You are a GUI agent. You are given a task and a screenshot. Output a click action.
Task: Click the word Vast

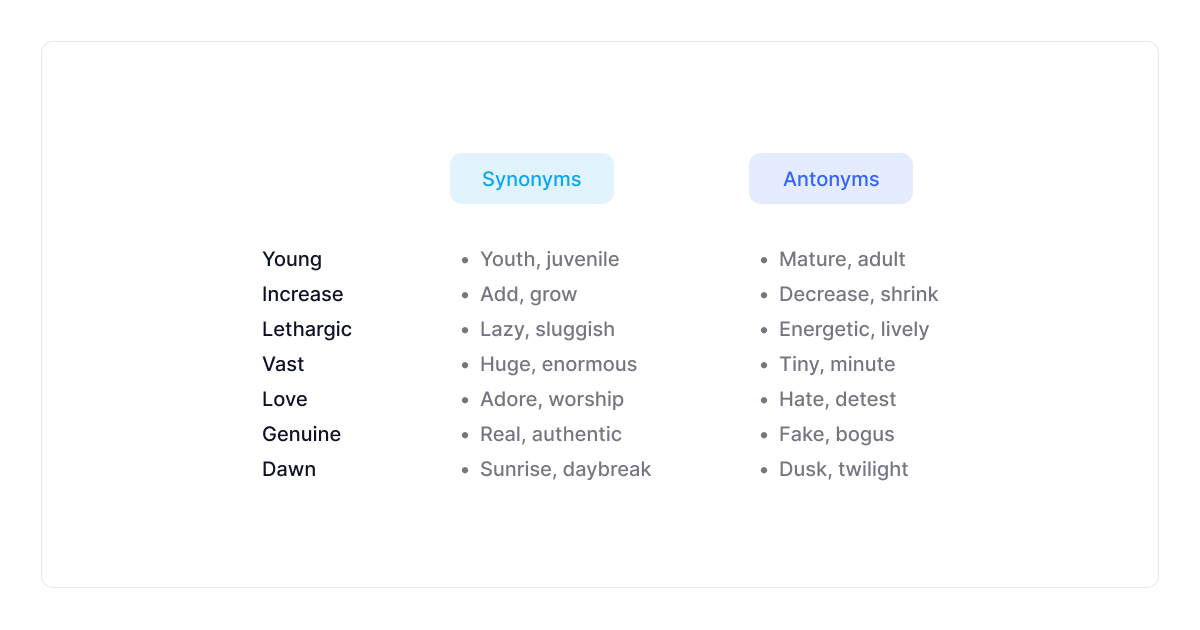[283, 364]
